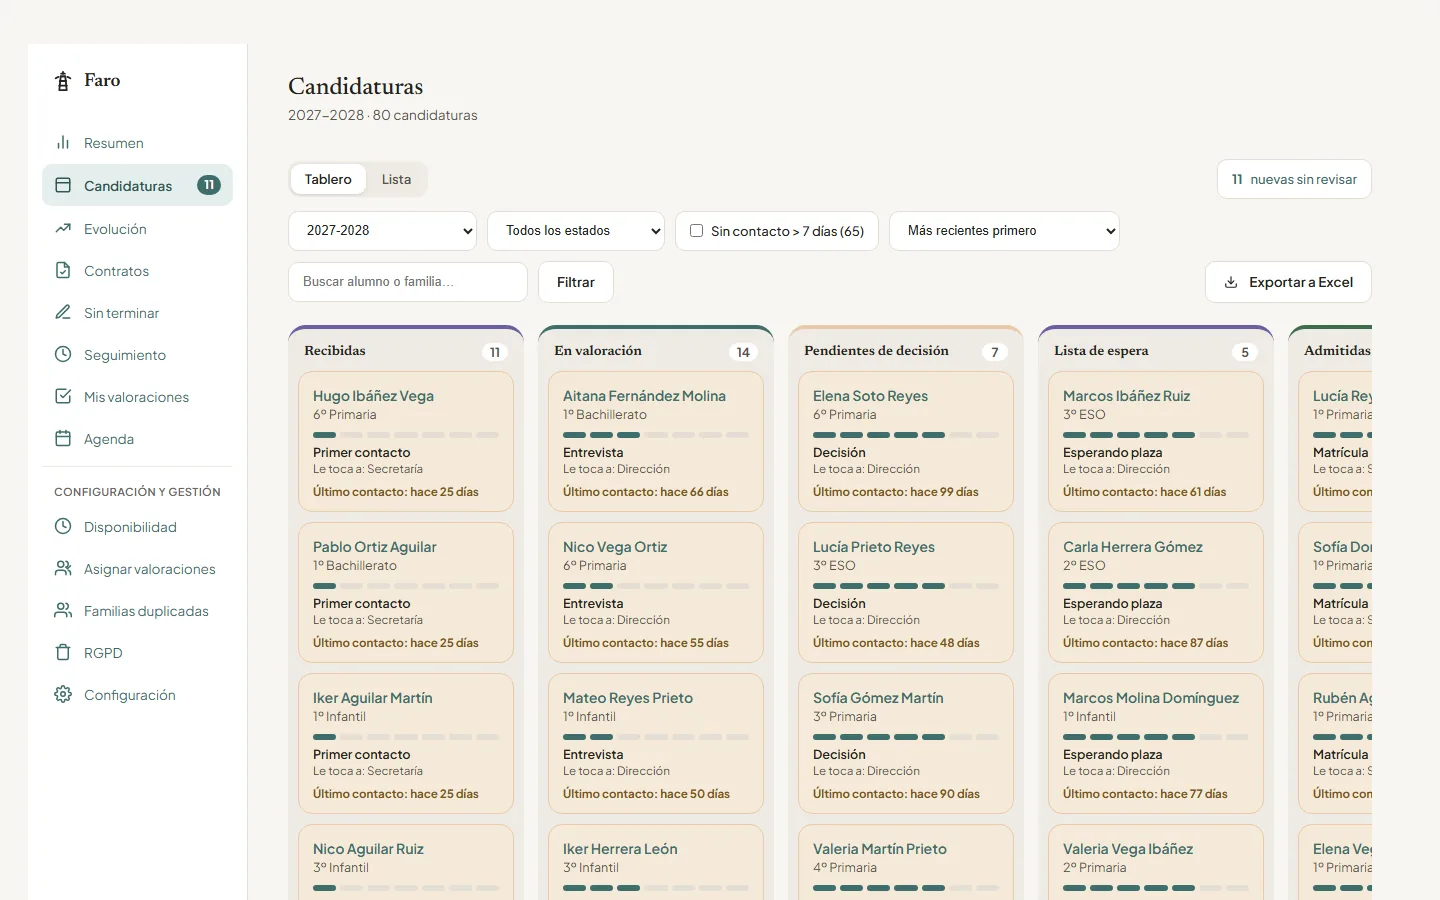This screenshot has width=1440, height=900.
Task: Open the Configuración gear icon
Action: coord(63,695)
